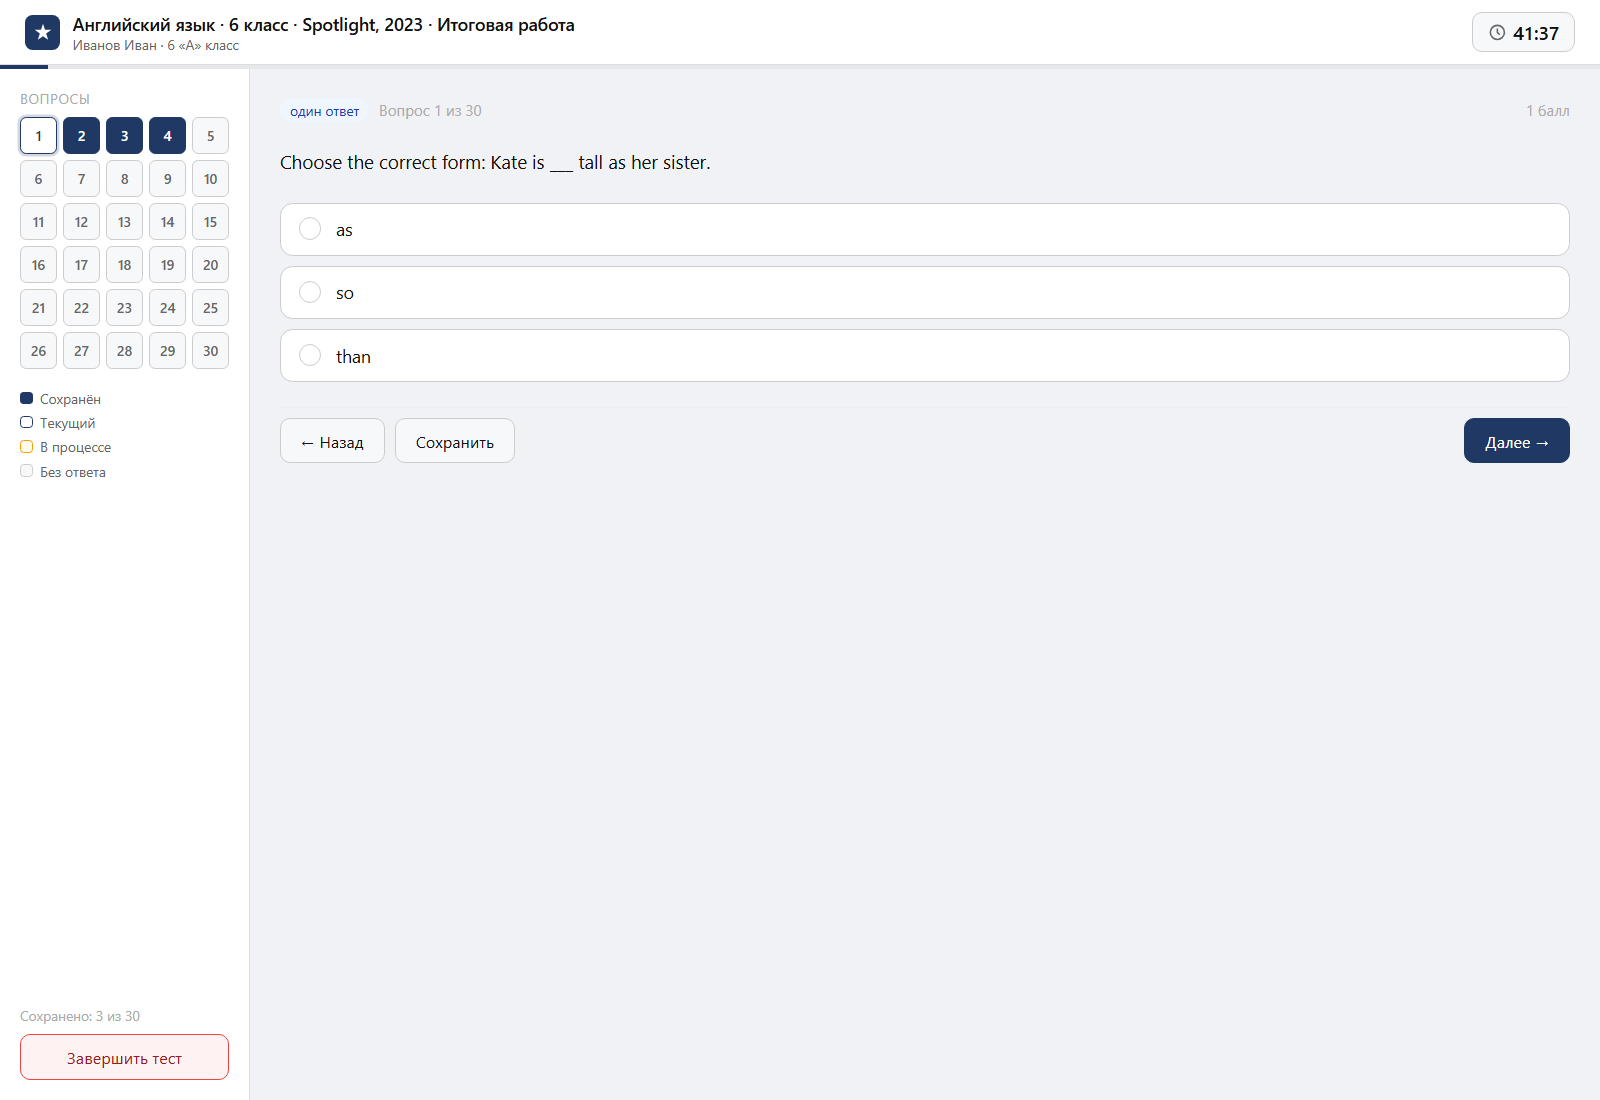The height and width of the screenshot is (1100, 1600).
Task: Jump to question 22
Action: (81, 308)
